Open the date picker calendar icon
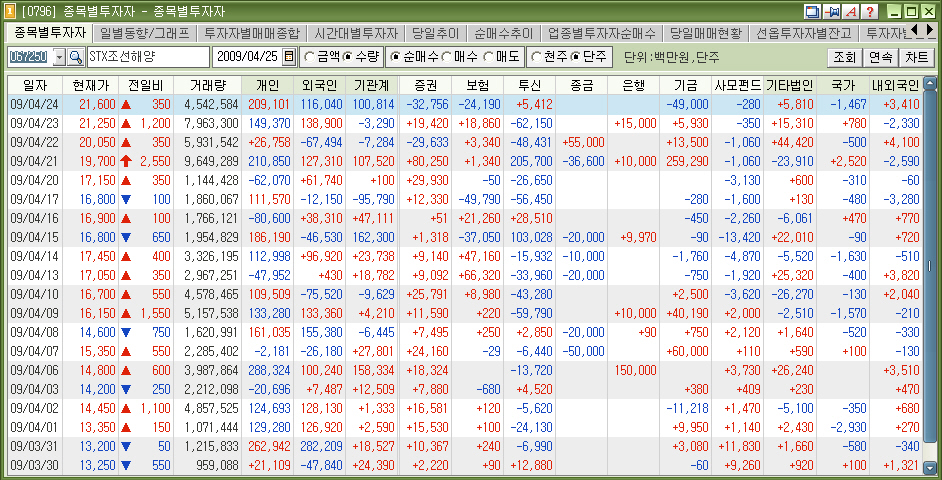 tap(289, 57)
